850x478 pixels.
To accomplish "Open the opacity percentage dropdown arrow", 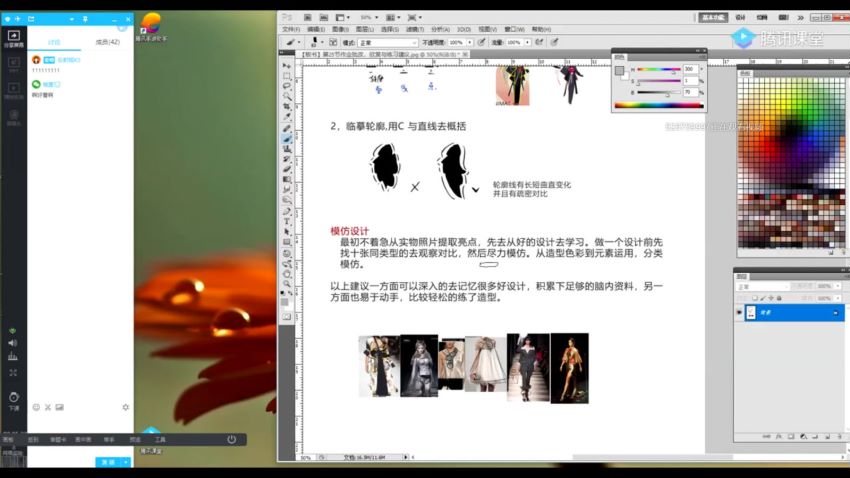I will [470, 42].
